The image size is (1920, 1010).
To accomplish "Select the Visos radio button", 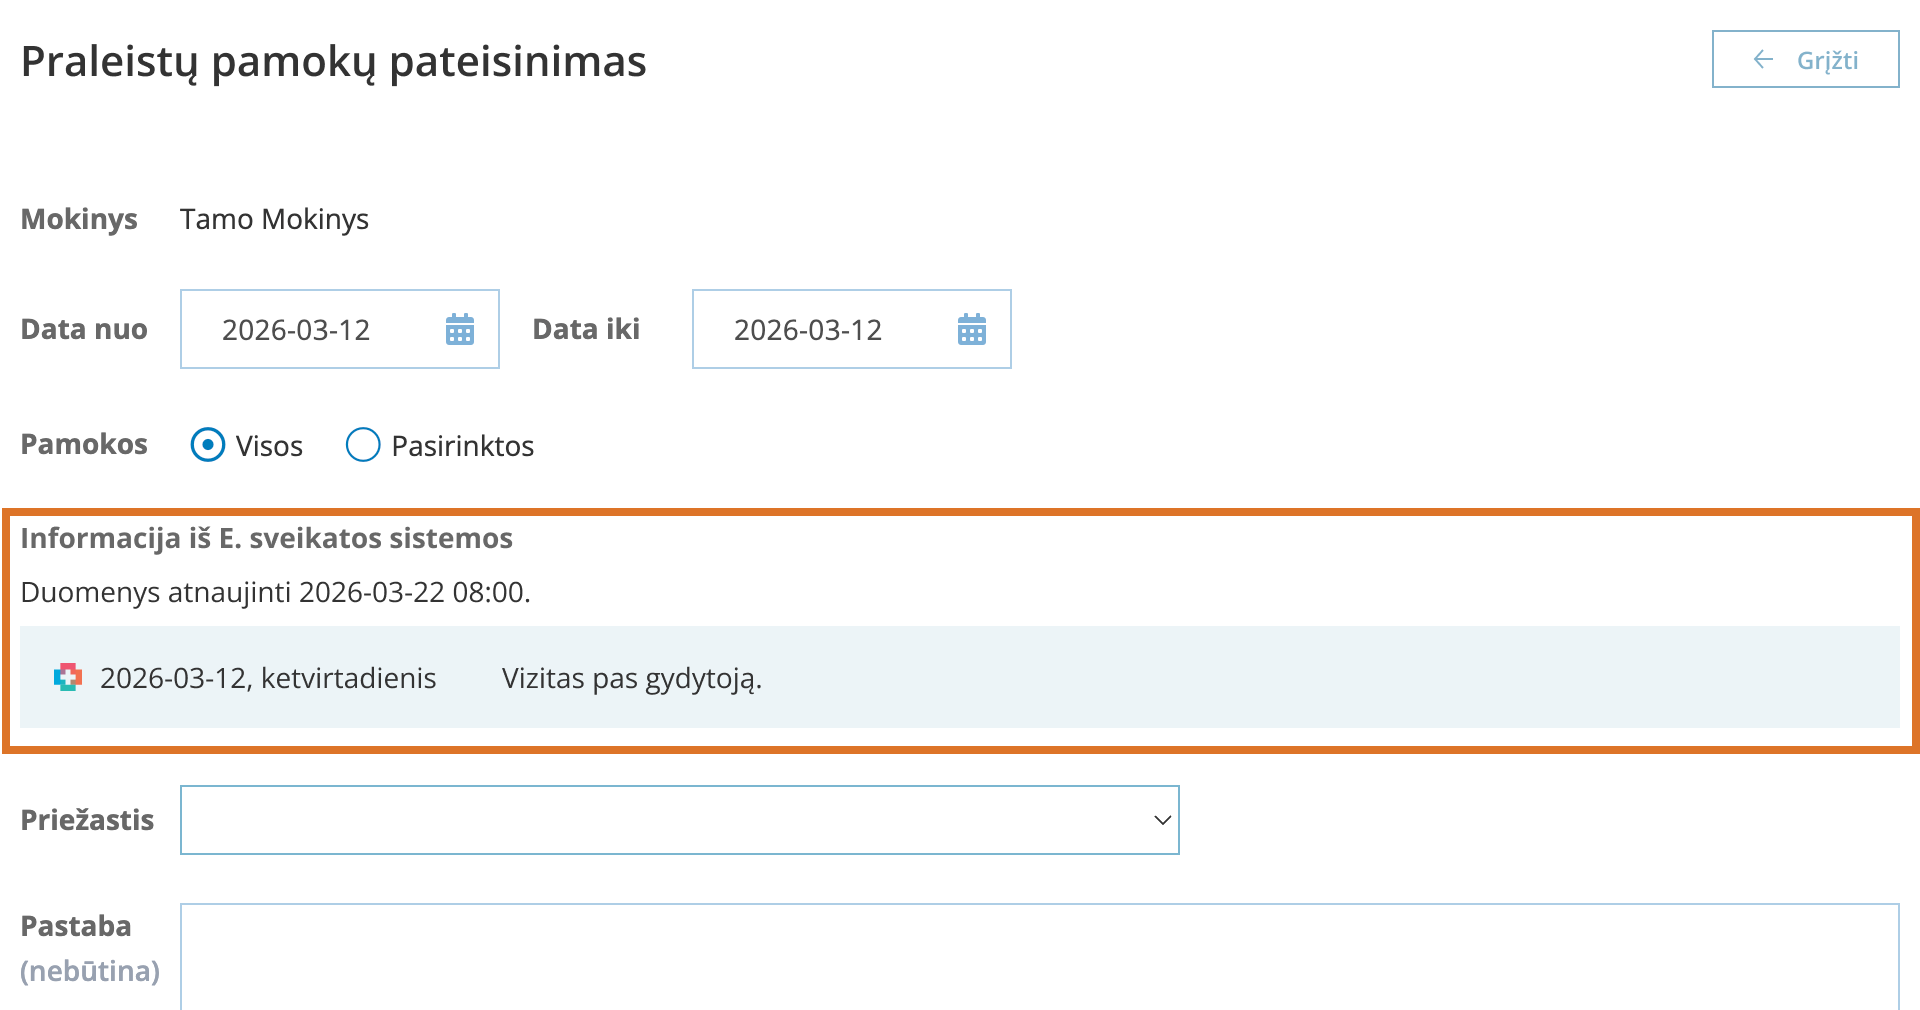I will pos(208,445).
